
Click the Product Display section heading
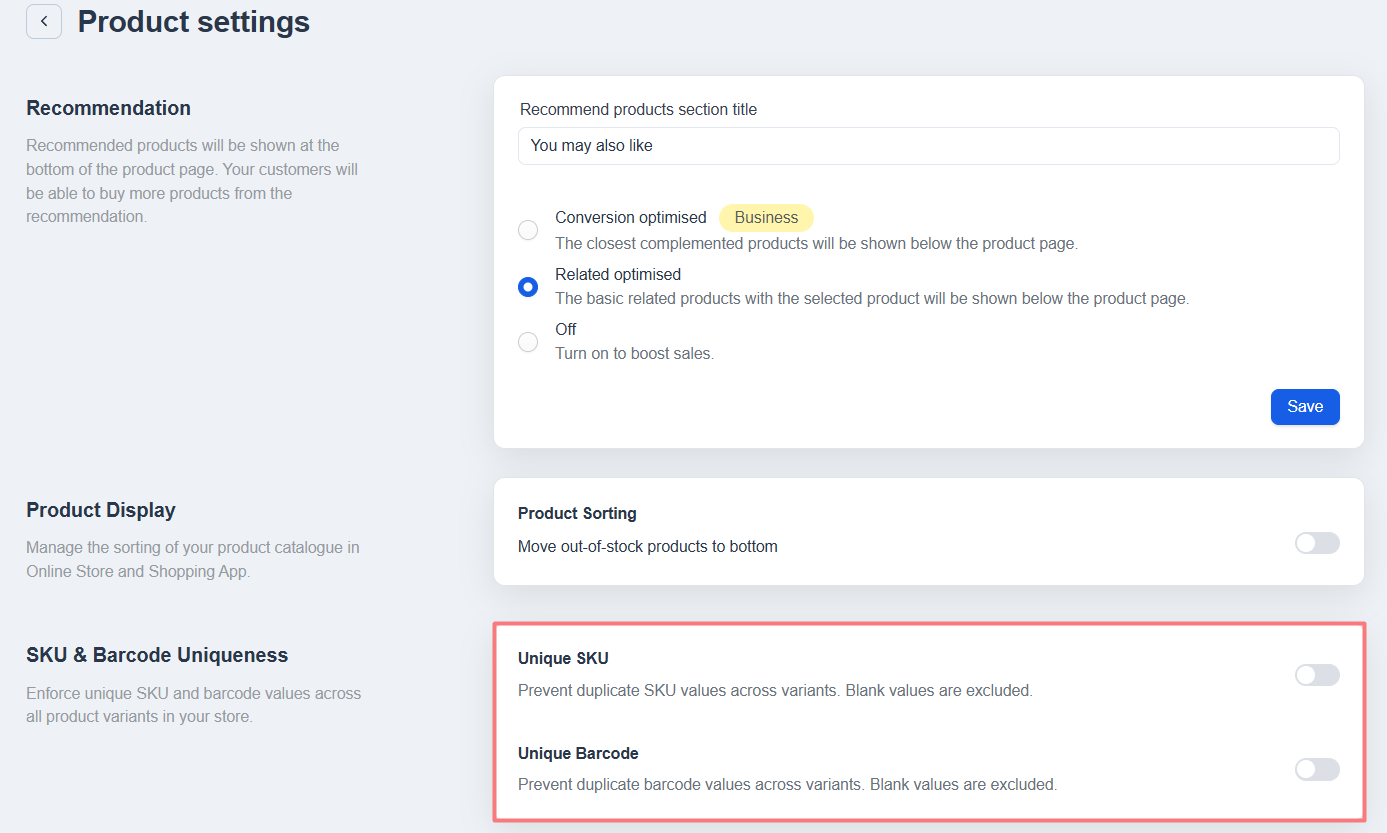[101, 510]
